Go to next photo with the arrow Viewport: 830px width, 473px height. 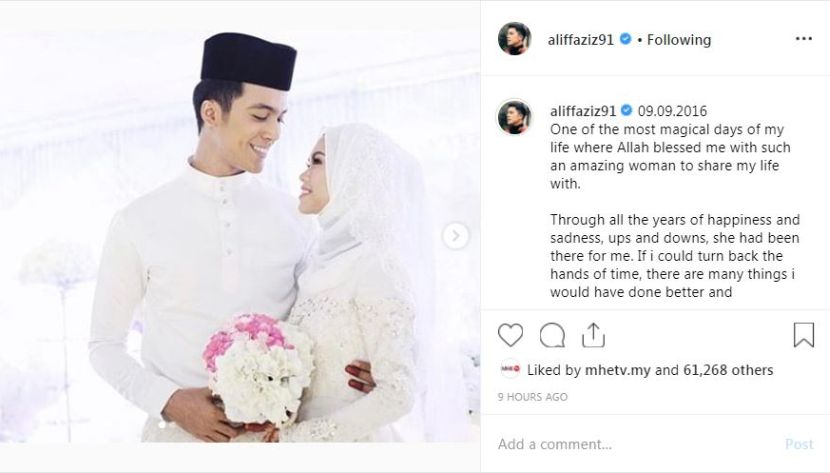pyautogui.click(x=455, y=236)
